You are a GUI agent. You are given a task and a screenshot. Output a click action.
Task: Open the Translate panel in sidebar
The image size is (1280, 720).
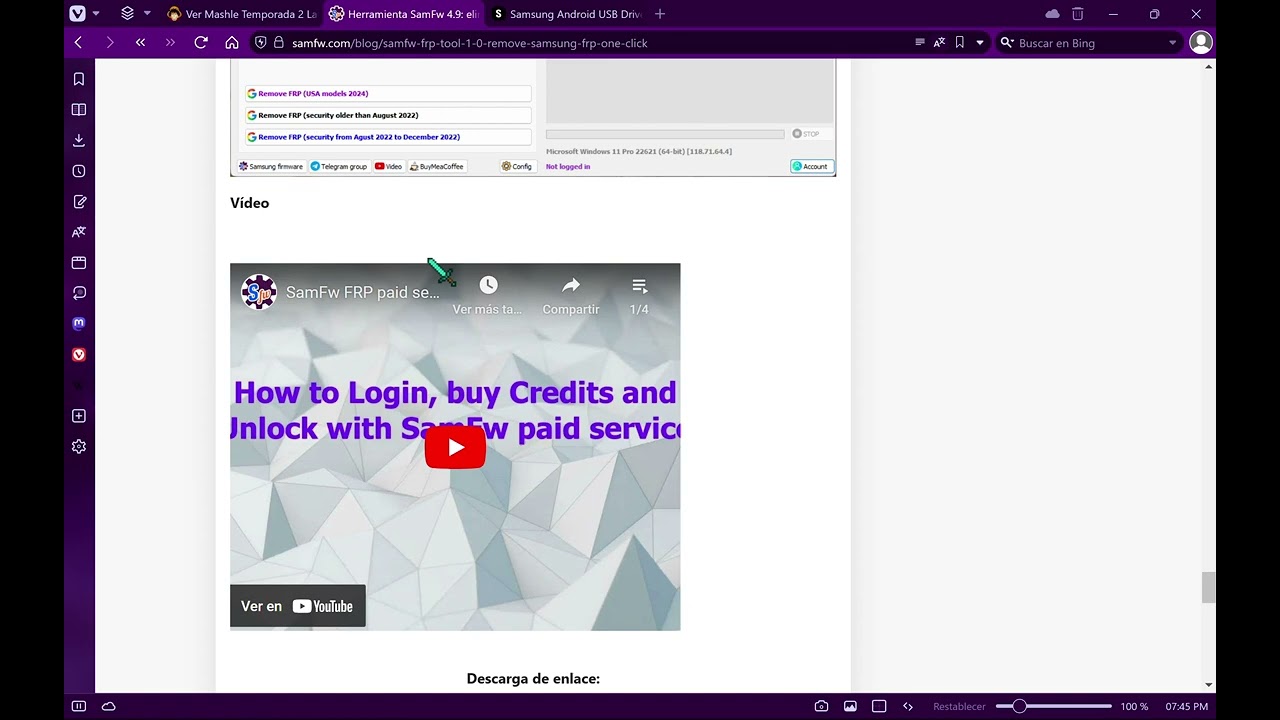[x=79, y=232]
